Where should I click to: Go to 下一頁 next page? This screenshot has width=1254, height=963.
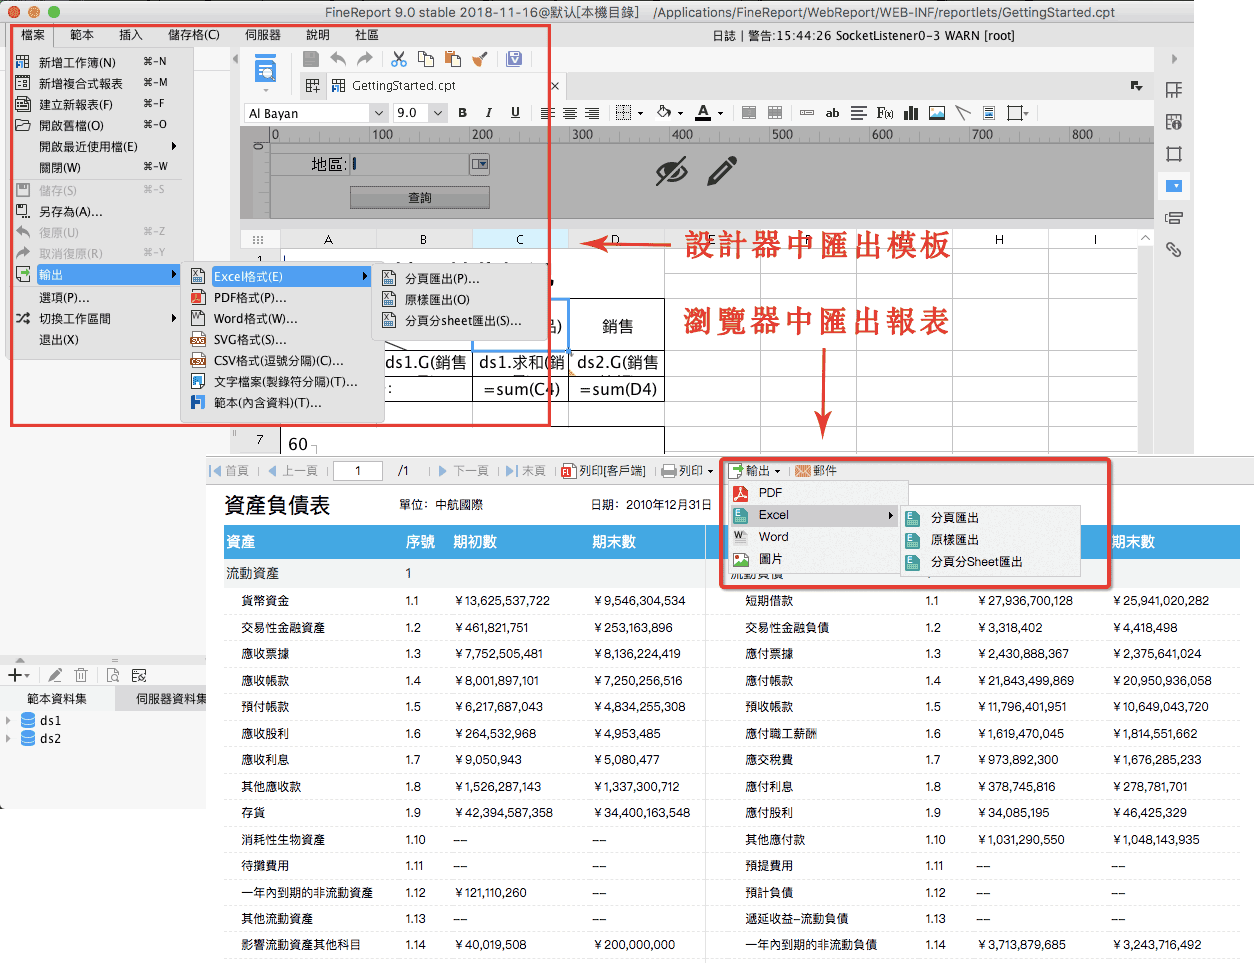point(463,470)
